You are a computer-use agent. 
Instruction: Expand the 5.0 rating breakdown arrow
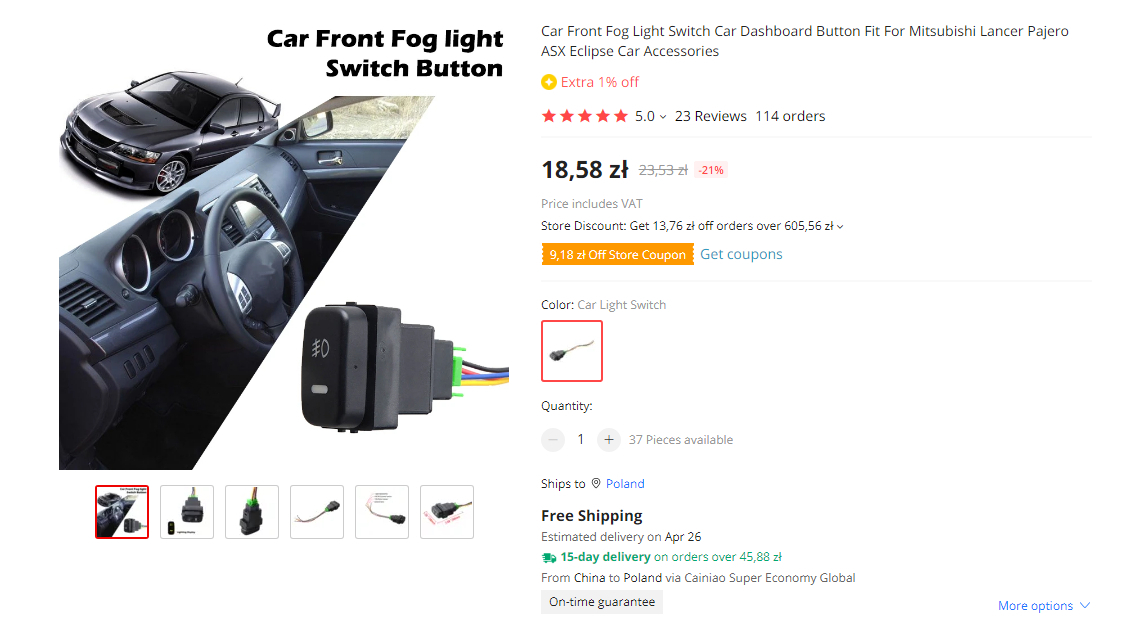[663, 117]
